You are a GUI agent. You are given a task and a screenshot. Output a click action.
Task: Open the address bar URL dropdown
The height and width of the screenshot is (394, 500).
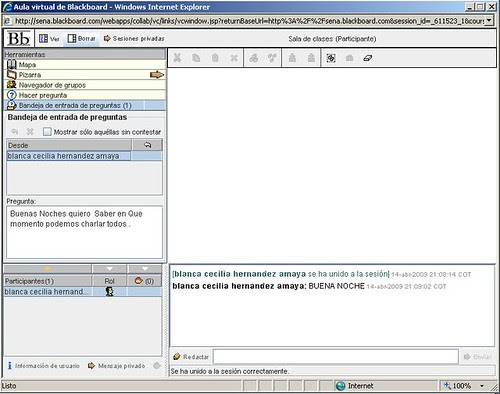[489, 21]
